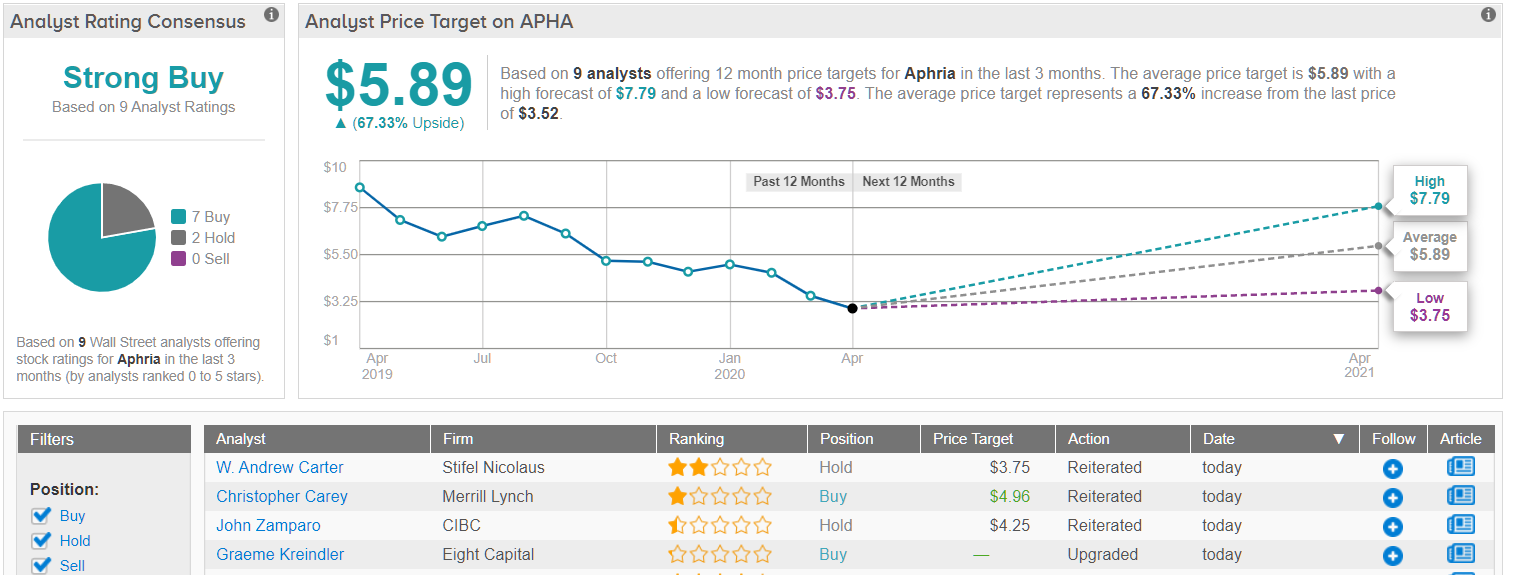This screenshot has height=575, width=1513.
Task: Open article icon for W. Andrew Carter
Action: (1460, 467)
